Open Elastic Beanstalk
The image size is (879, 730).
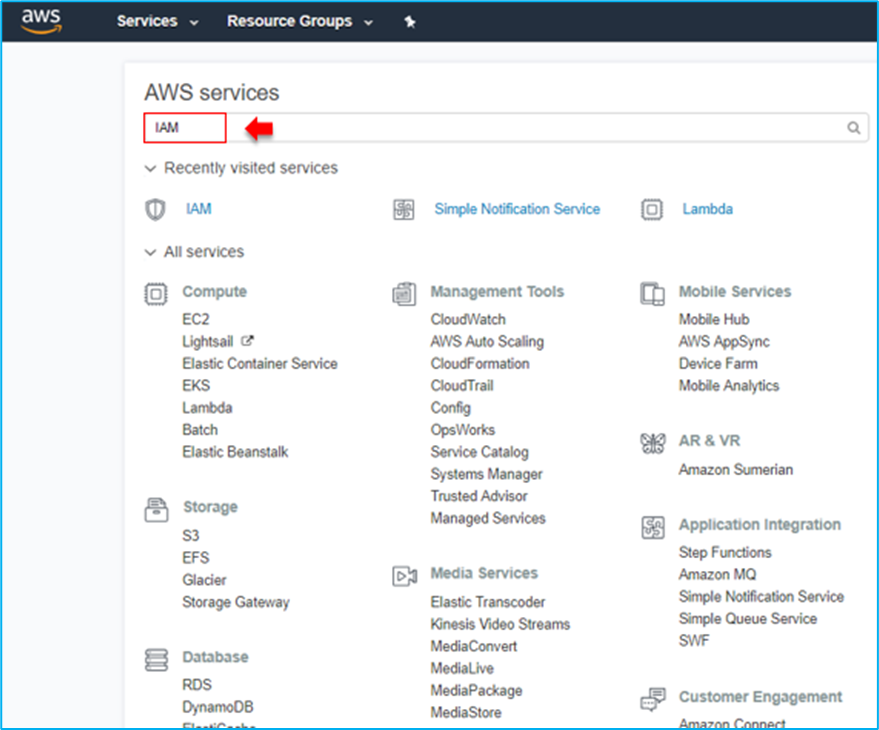click(x=235, y=452)
